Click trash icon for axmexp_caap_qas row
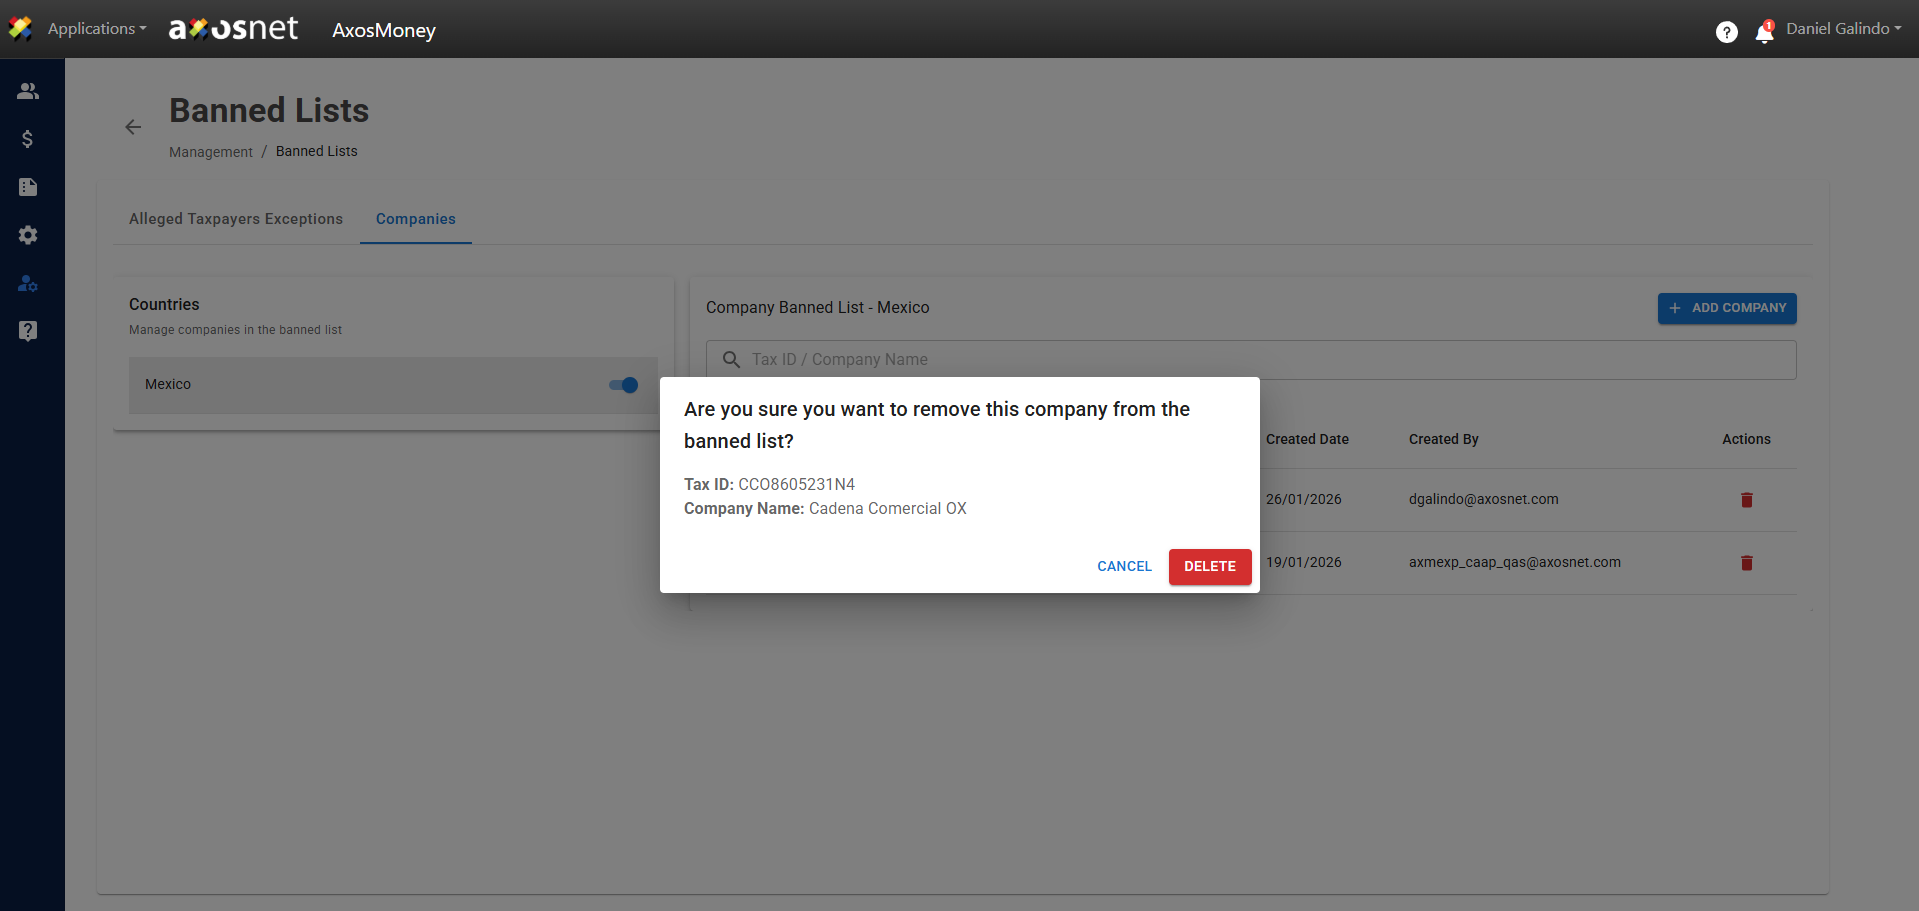This screenshot has width=1919, height=911. coord(1746,563)
